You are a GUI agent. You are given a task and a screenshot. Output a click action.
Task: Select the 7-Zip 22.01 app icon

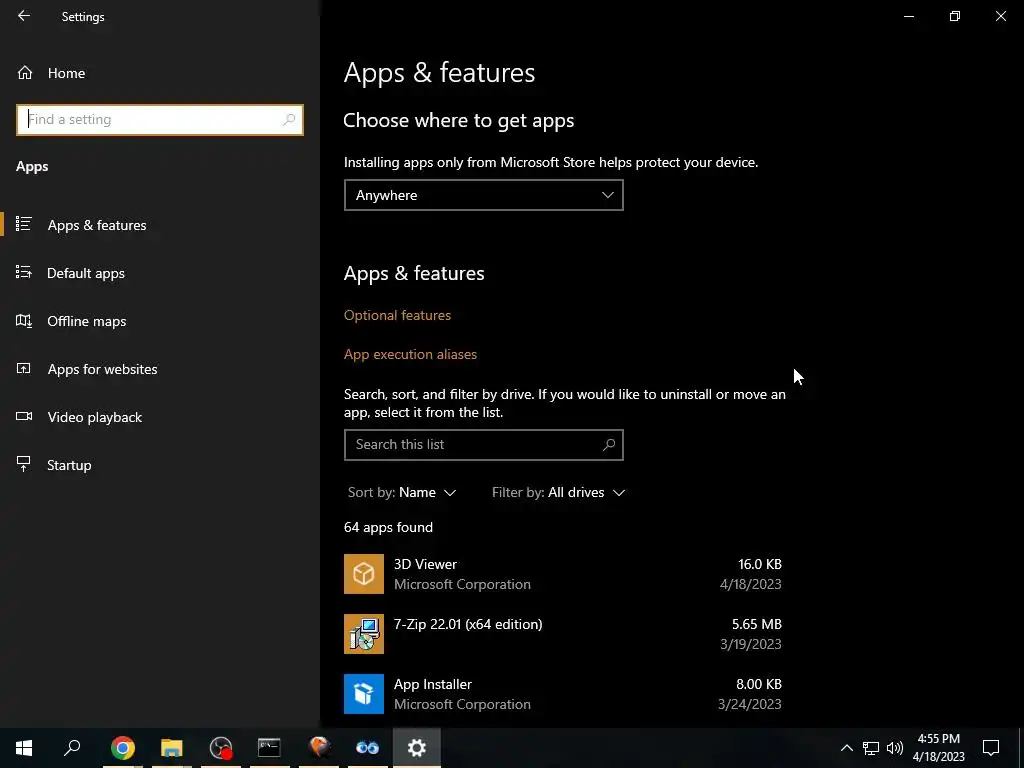tap(364, 633)
